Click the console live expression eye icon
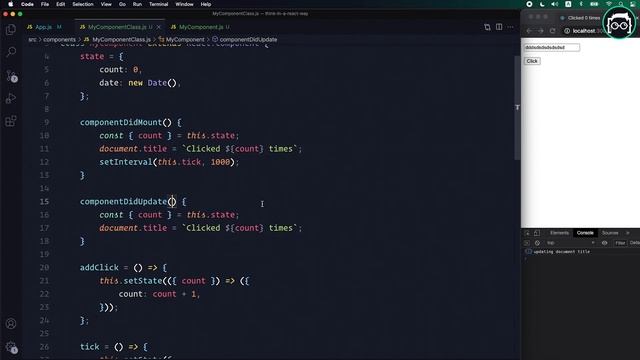The height and width of the screenshot is (360, 640). click(x=604, y=243)
